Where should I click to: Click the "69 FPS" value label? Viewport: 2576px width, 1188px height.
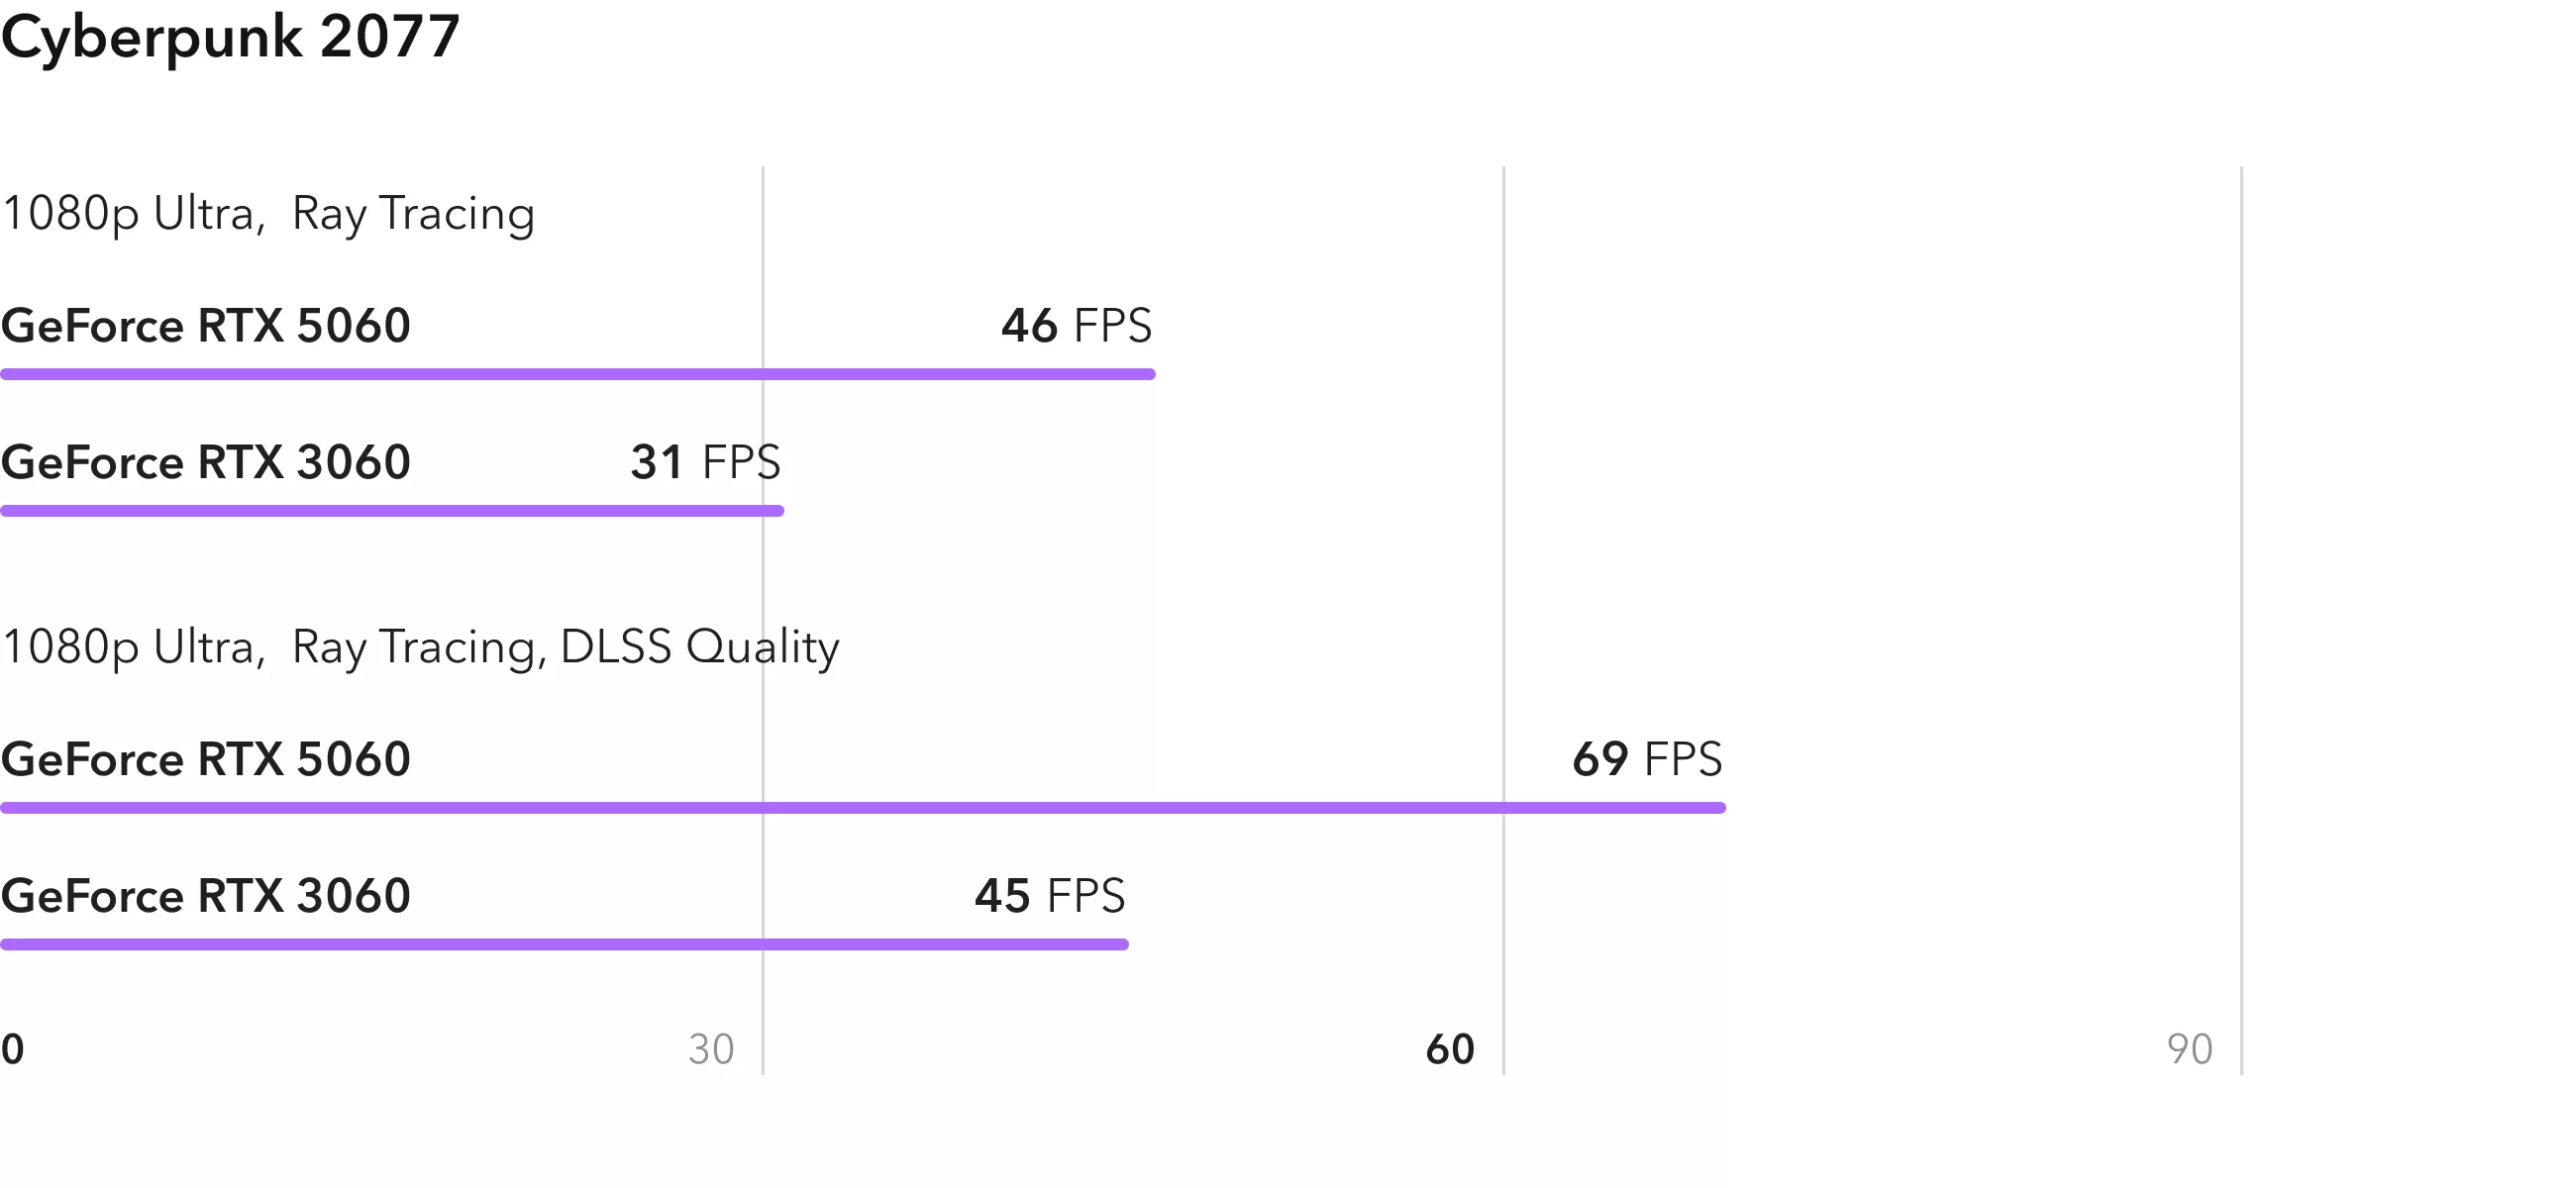(x=1646, y=759)
